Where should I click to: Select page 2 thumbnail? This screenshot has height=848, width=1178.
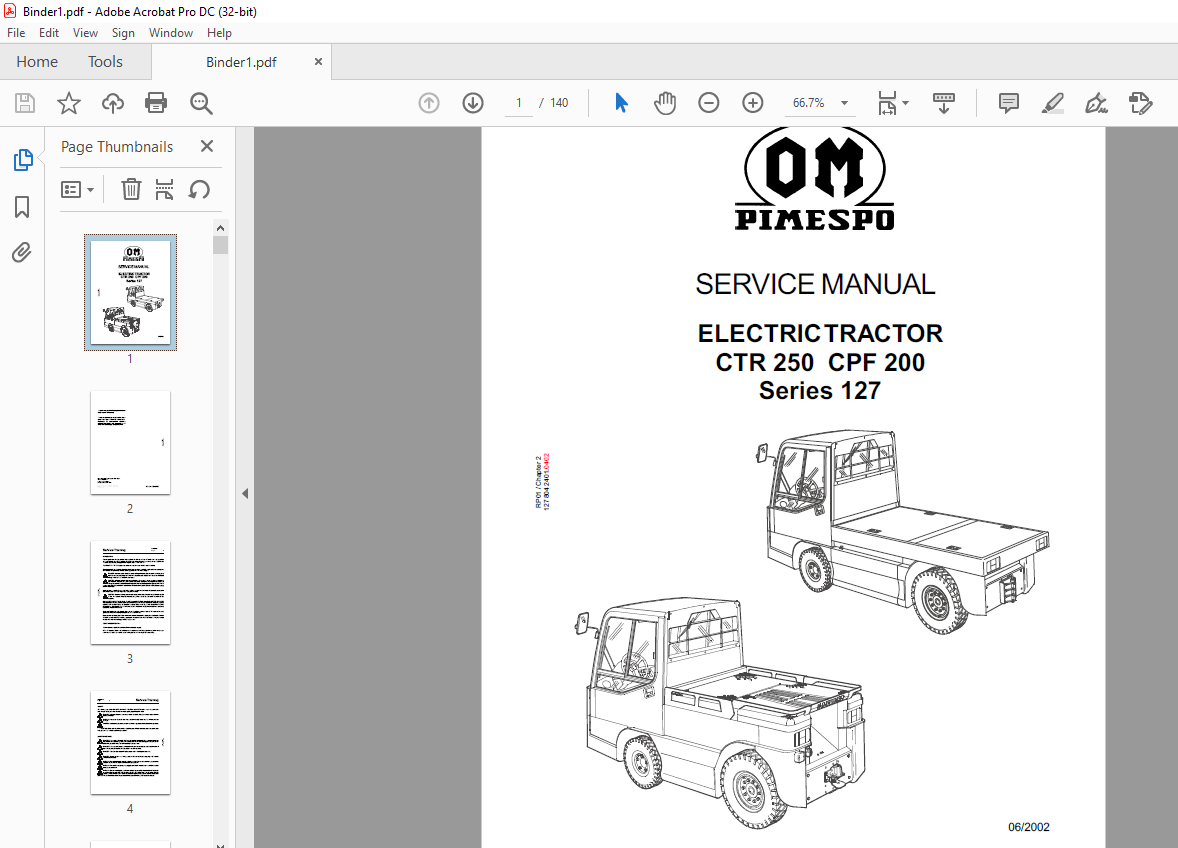tap(131, 442)
